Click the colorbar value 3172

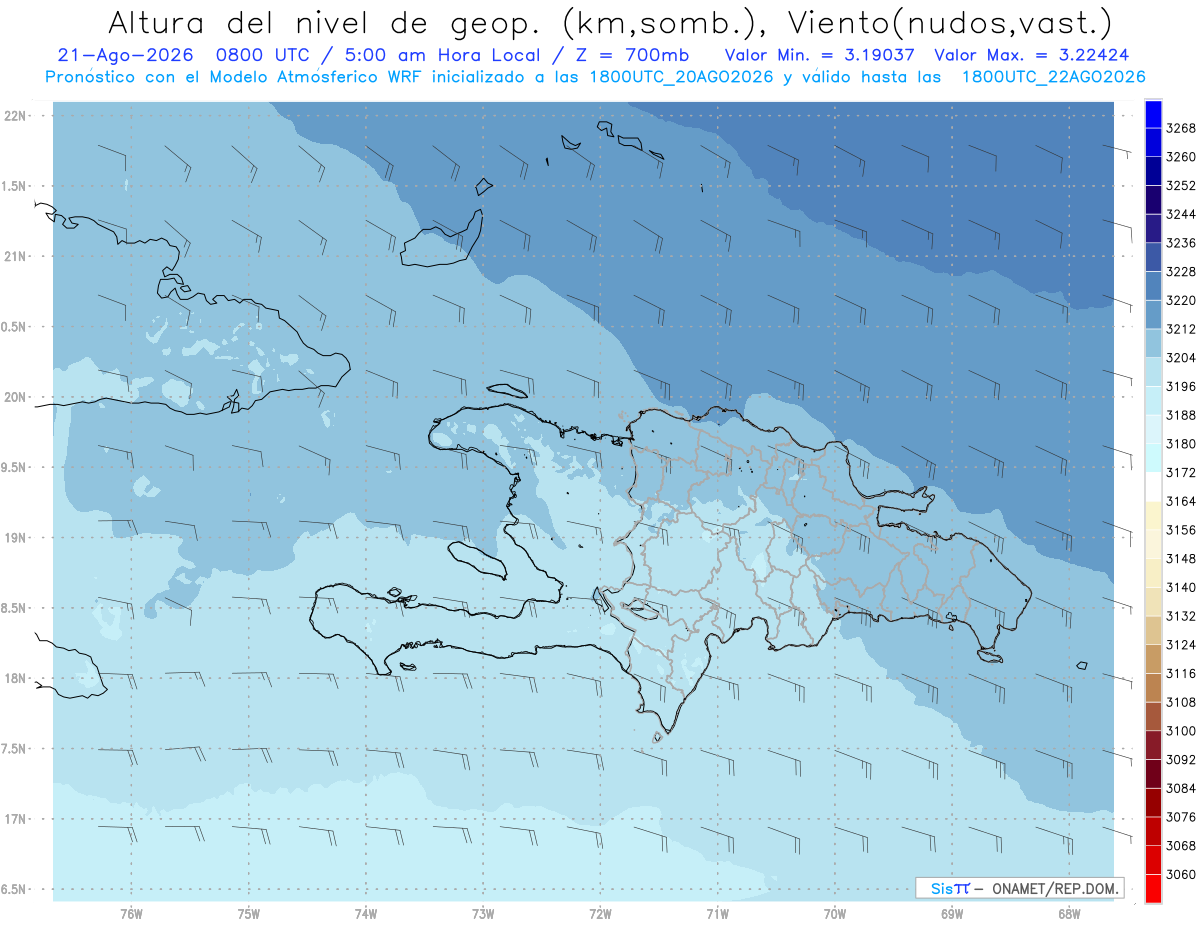1180,472
